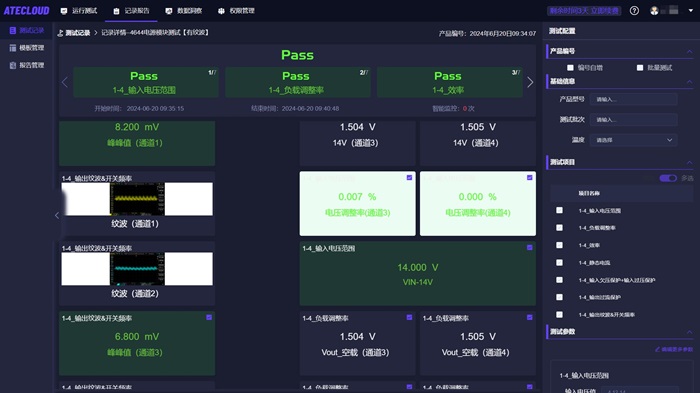700x393 pixels.
Task: Collapse the 产品编号 section
Action: tap(689, 52)
